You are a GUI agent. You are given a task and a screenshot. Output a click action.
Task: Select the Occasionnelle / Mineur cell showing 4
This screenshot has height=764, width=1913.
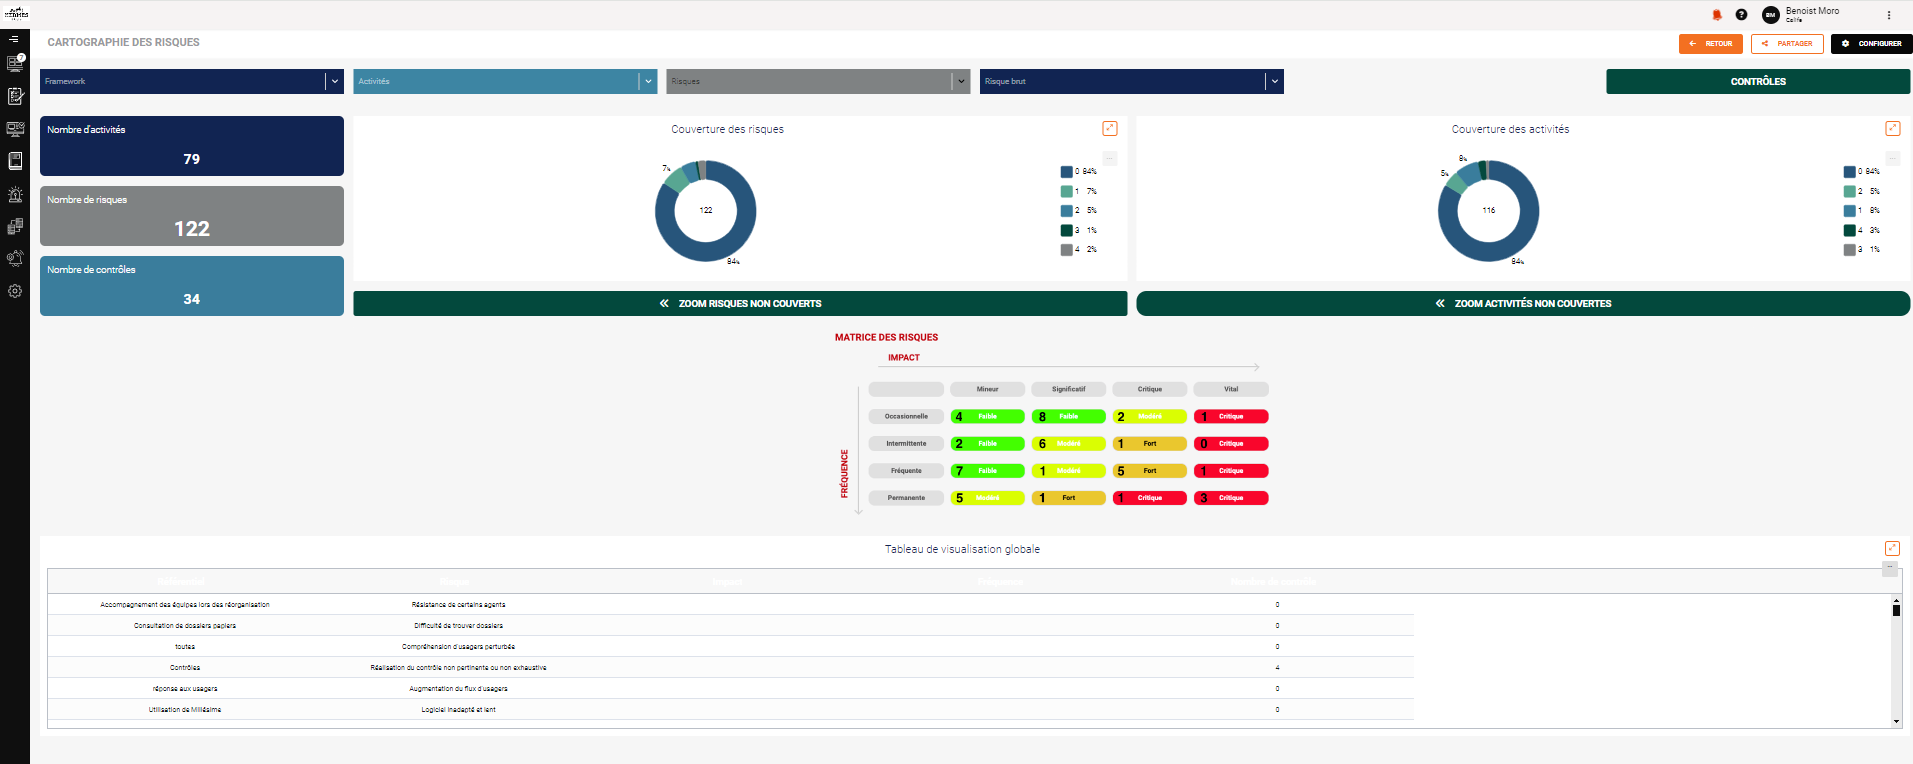[987, 417]
